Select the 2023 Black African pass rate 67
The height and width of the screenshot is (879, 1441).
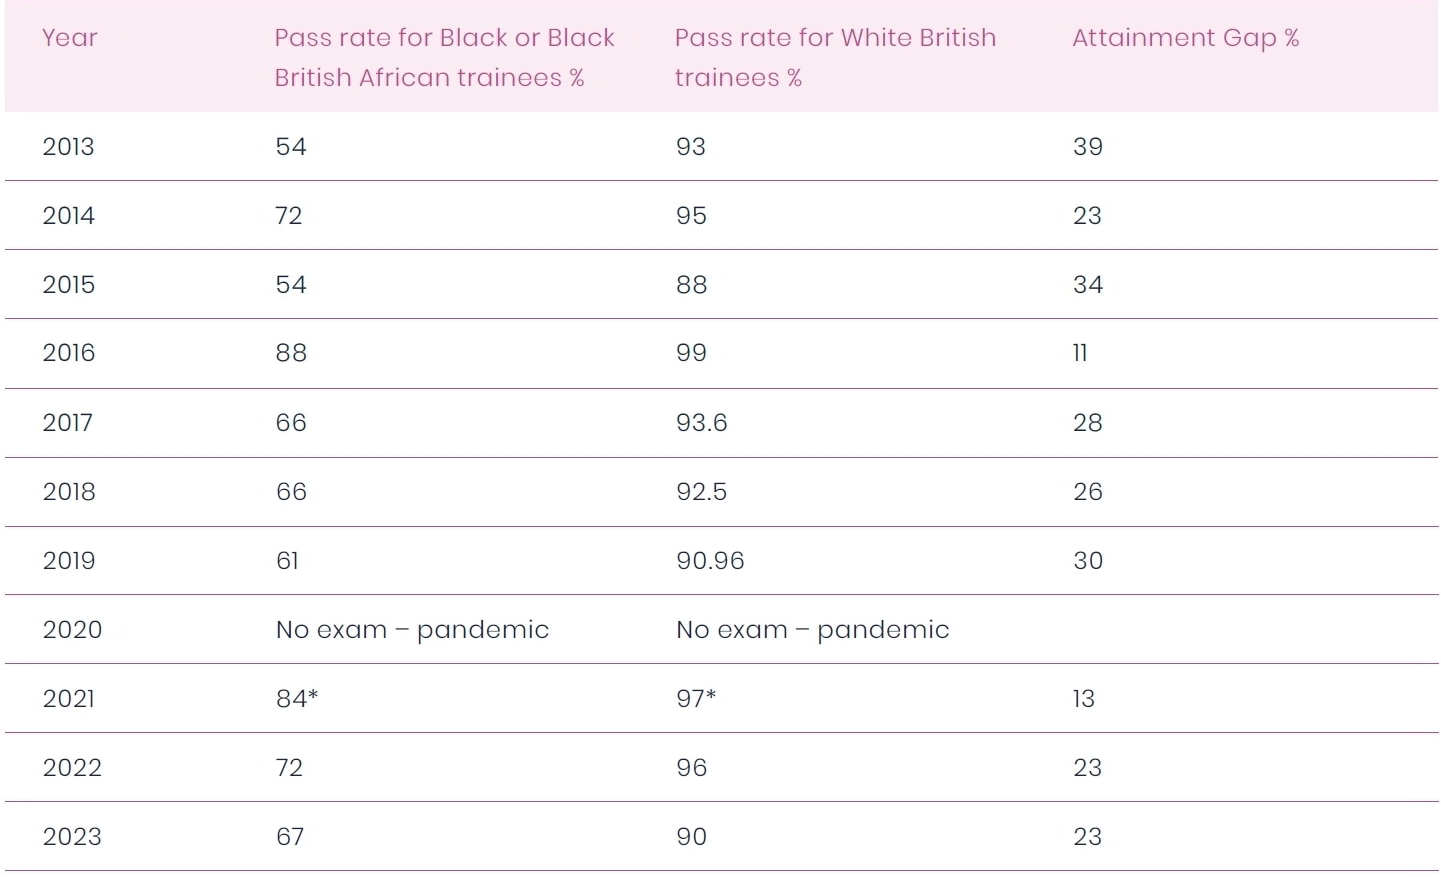(290, 837)
